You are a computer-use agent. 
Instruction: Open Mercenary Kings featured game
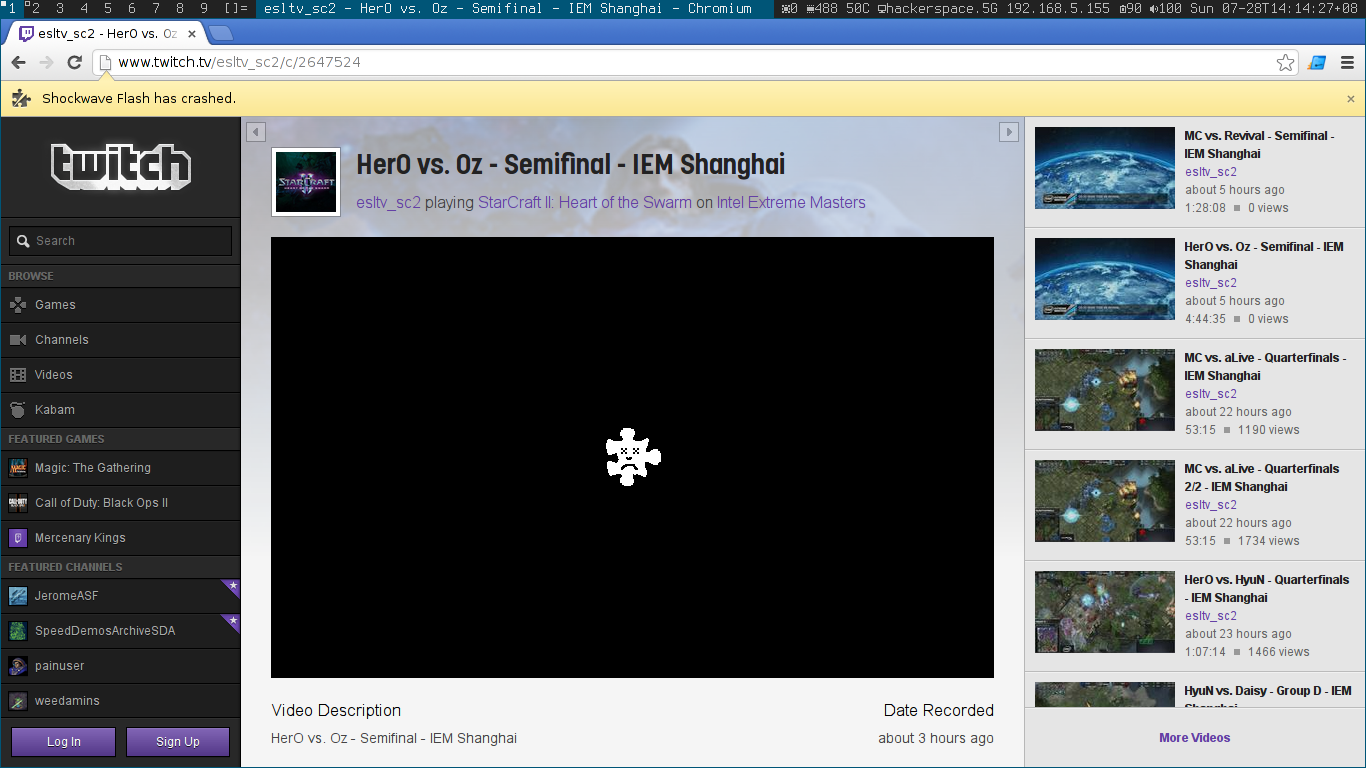pyautogui.click(x=121, y=538)
